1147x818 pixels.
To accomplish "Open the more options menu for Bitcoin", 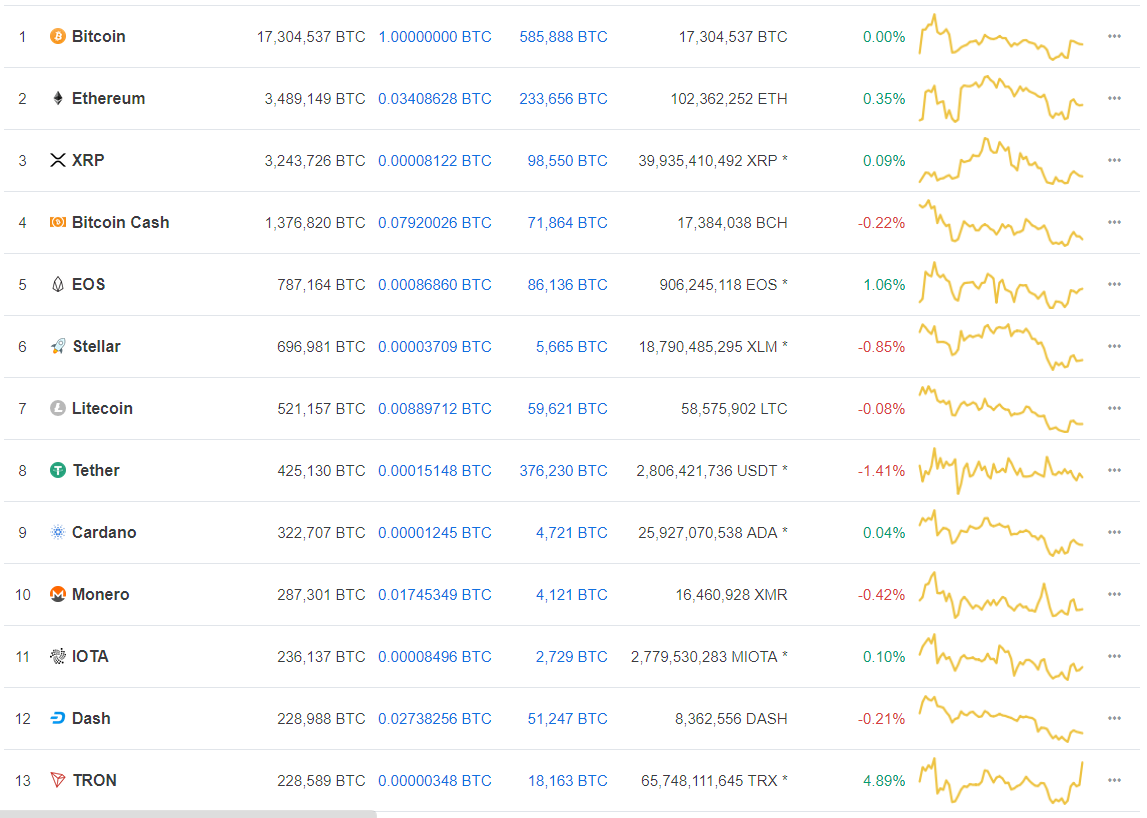I will 1114,37.
